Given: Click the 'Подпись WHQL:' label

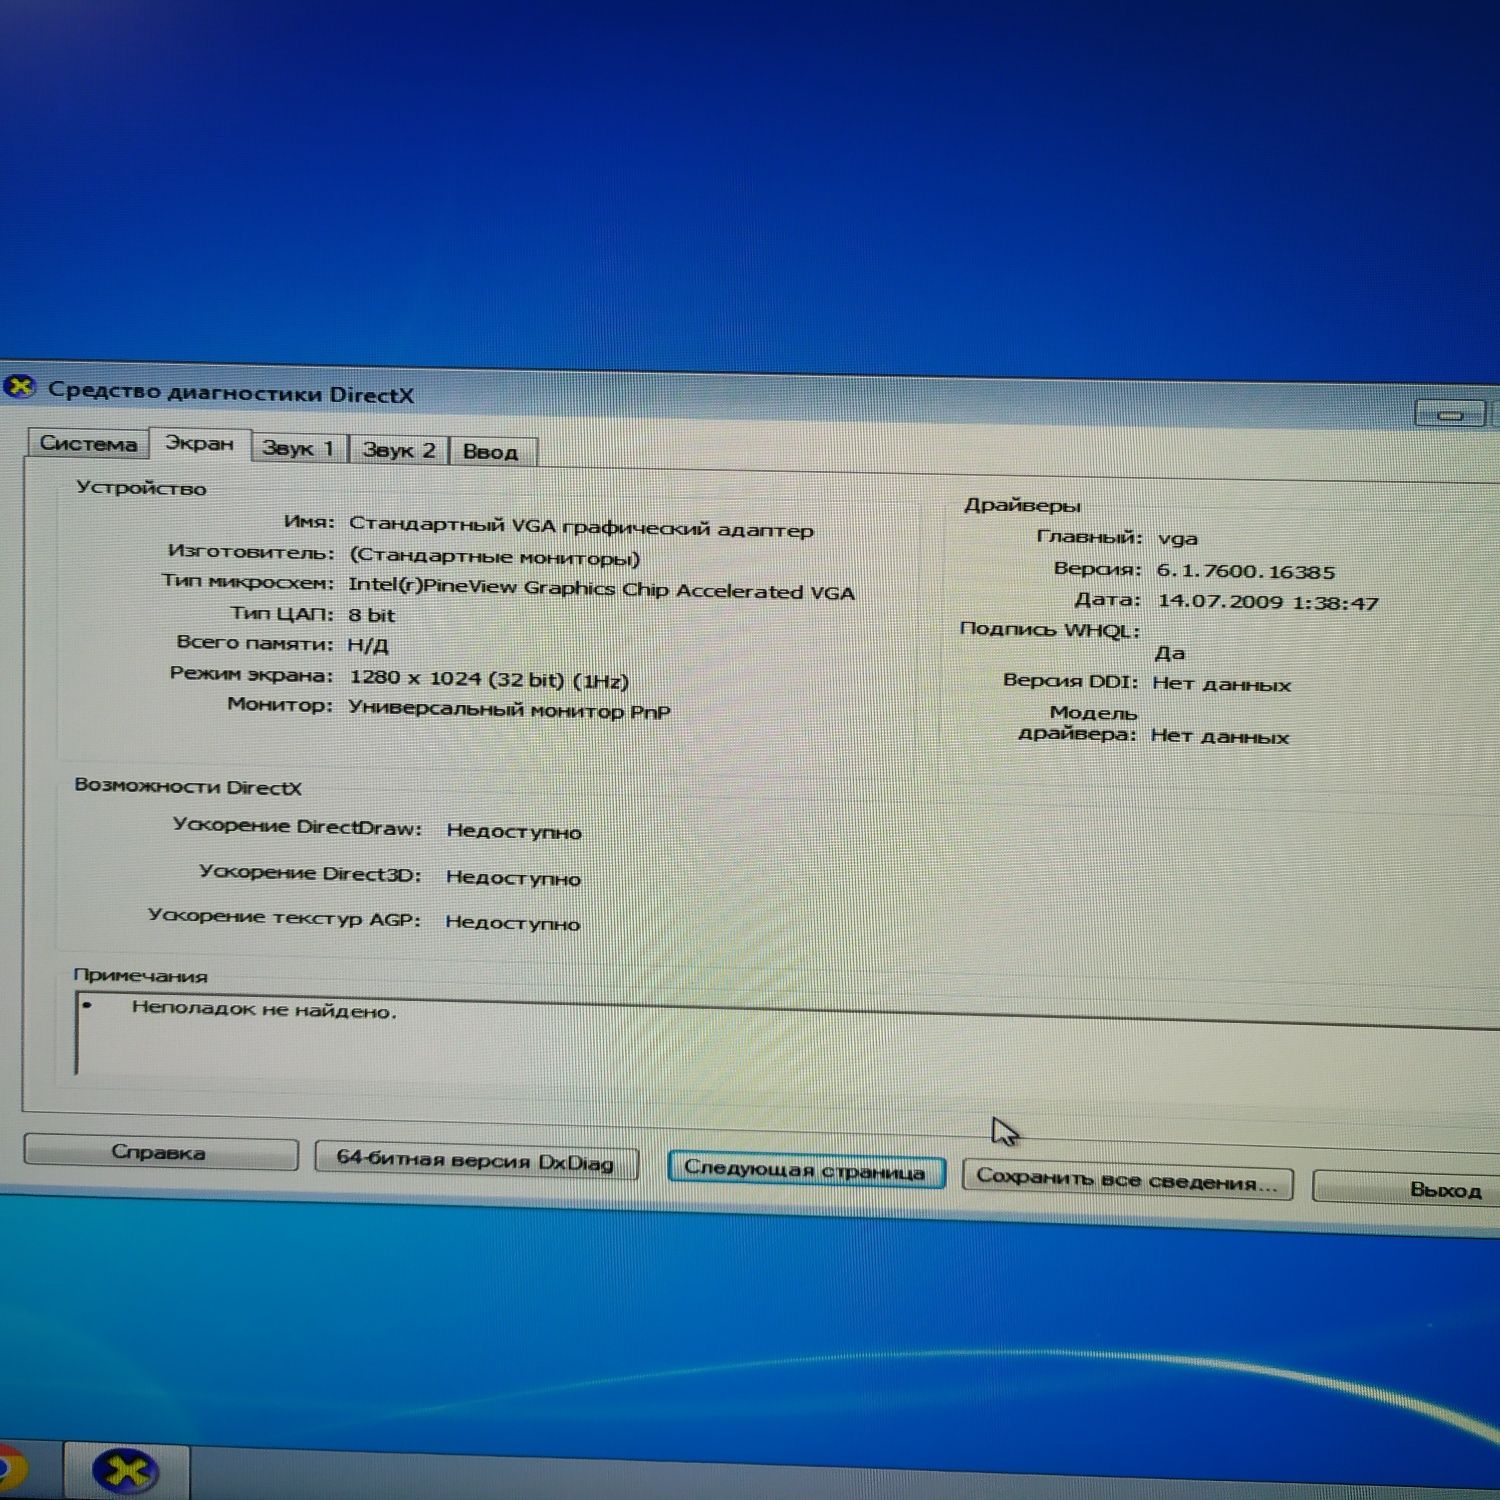Looking at the screenshot, I should point(1050,630).
